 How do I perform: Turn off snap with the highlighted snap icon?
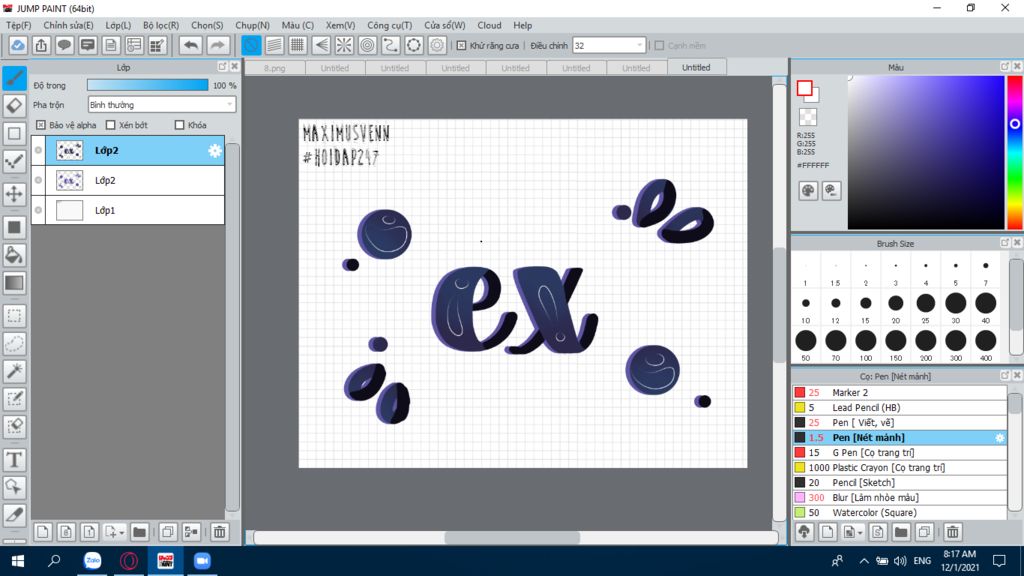pyautogui.click(x=251, y=45)
